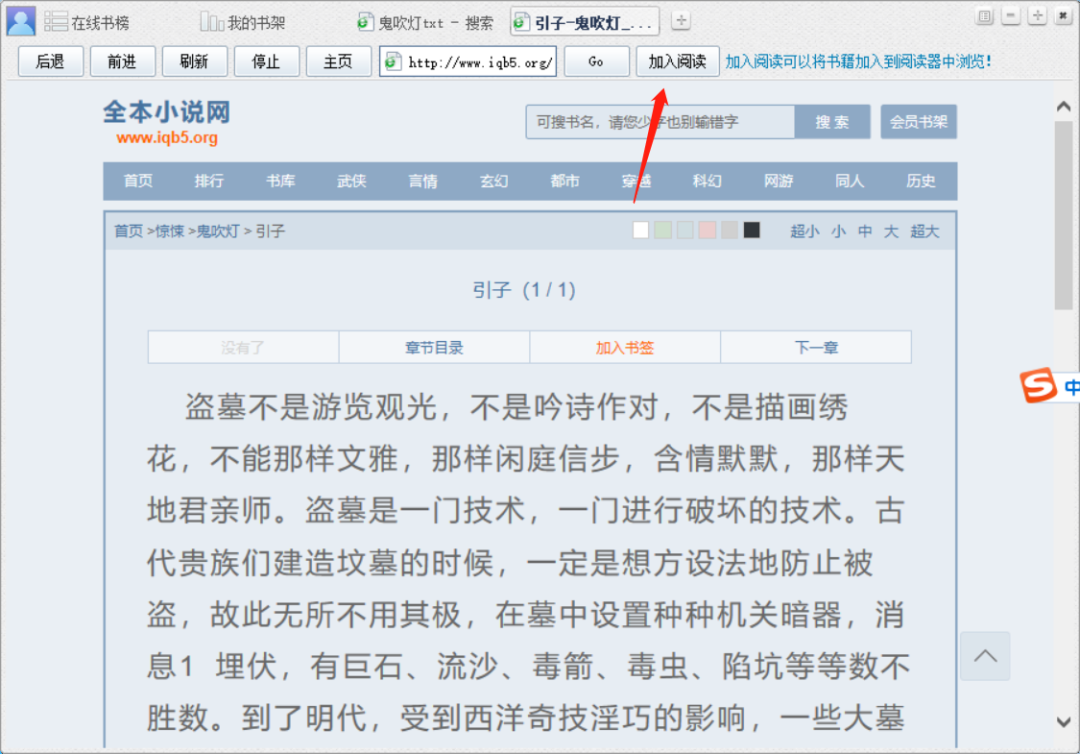Click the 加入阅读 button
The width and height of the screenshot is (1080, 754).
(677, 62)
